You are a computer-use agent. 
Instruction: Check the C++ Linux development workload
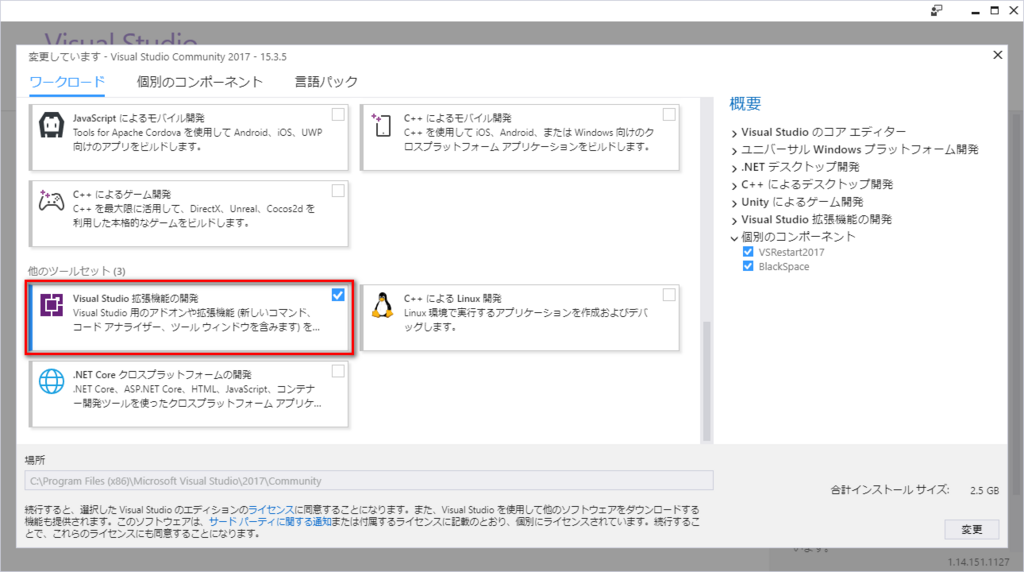(669, 295)
